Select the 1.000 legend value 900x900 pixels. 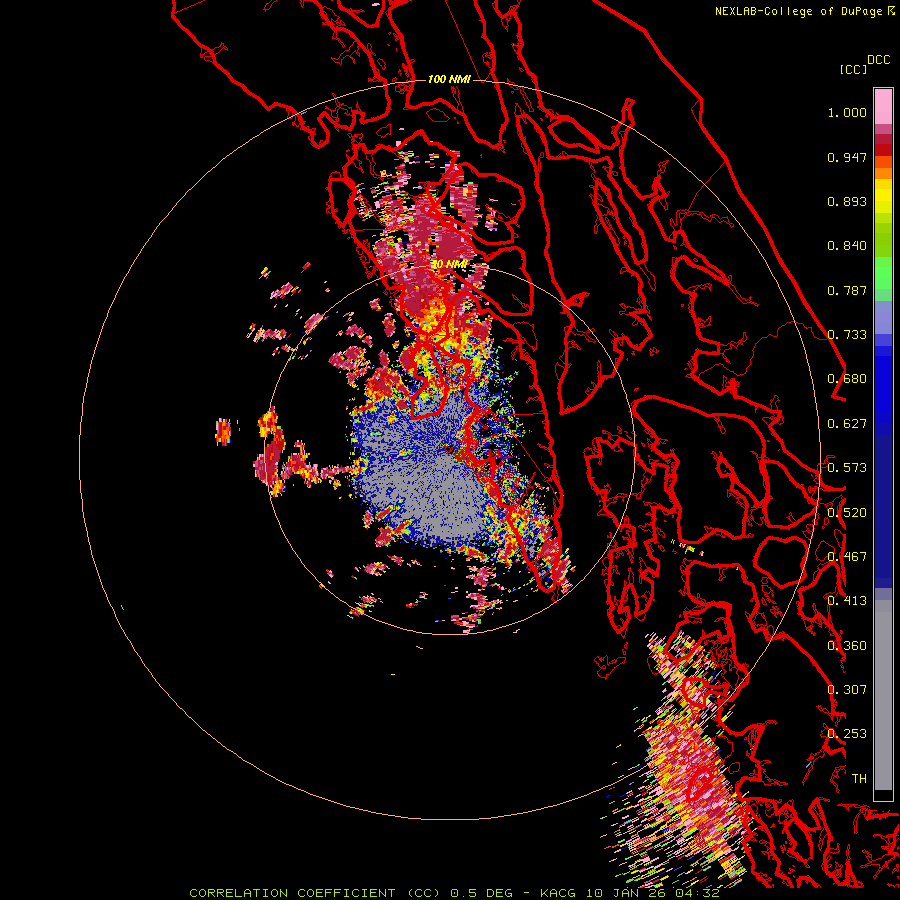tap(847, 112)
